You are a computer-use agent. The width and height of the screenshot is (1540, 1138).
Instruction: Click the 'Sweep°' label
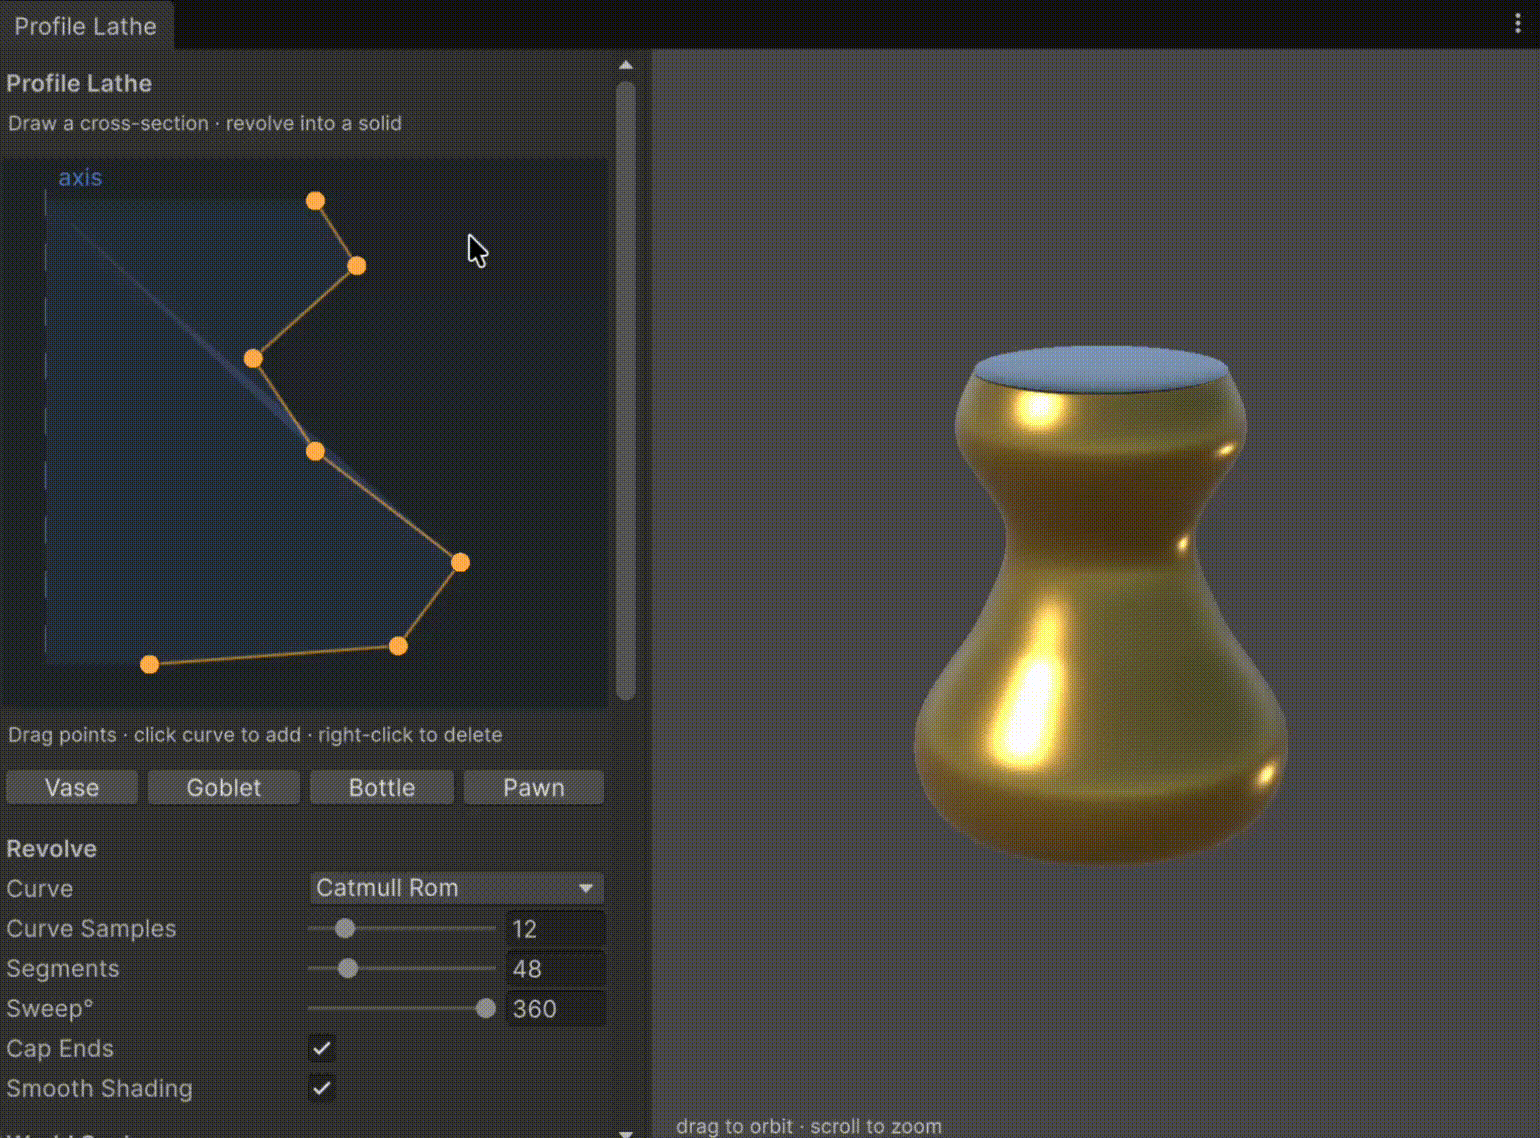pos(50,1009)
